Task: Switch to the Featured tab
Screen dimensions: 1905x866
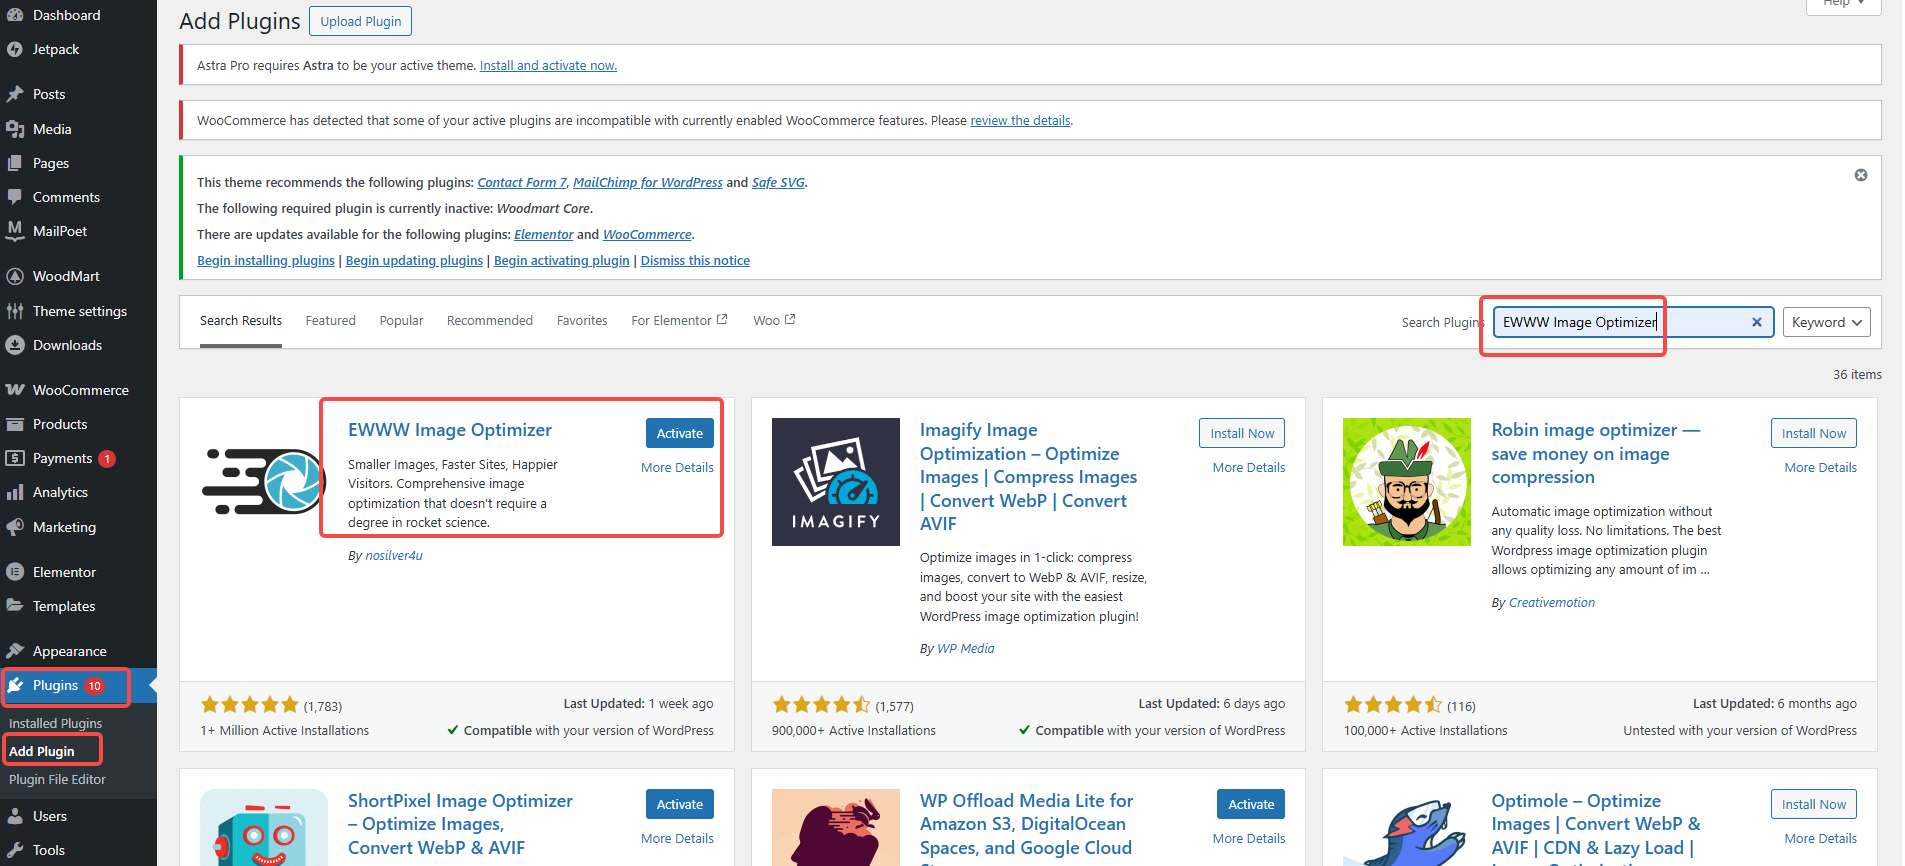Action: tap(330, 321)
